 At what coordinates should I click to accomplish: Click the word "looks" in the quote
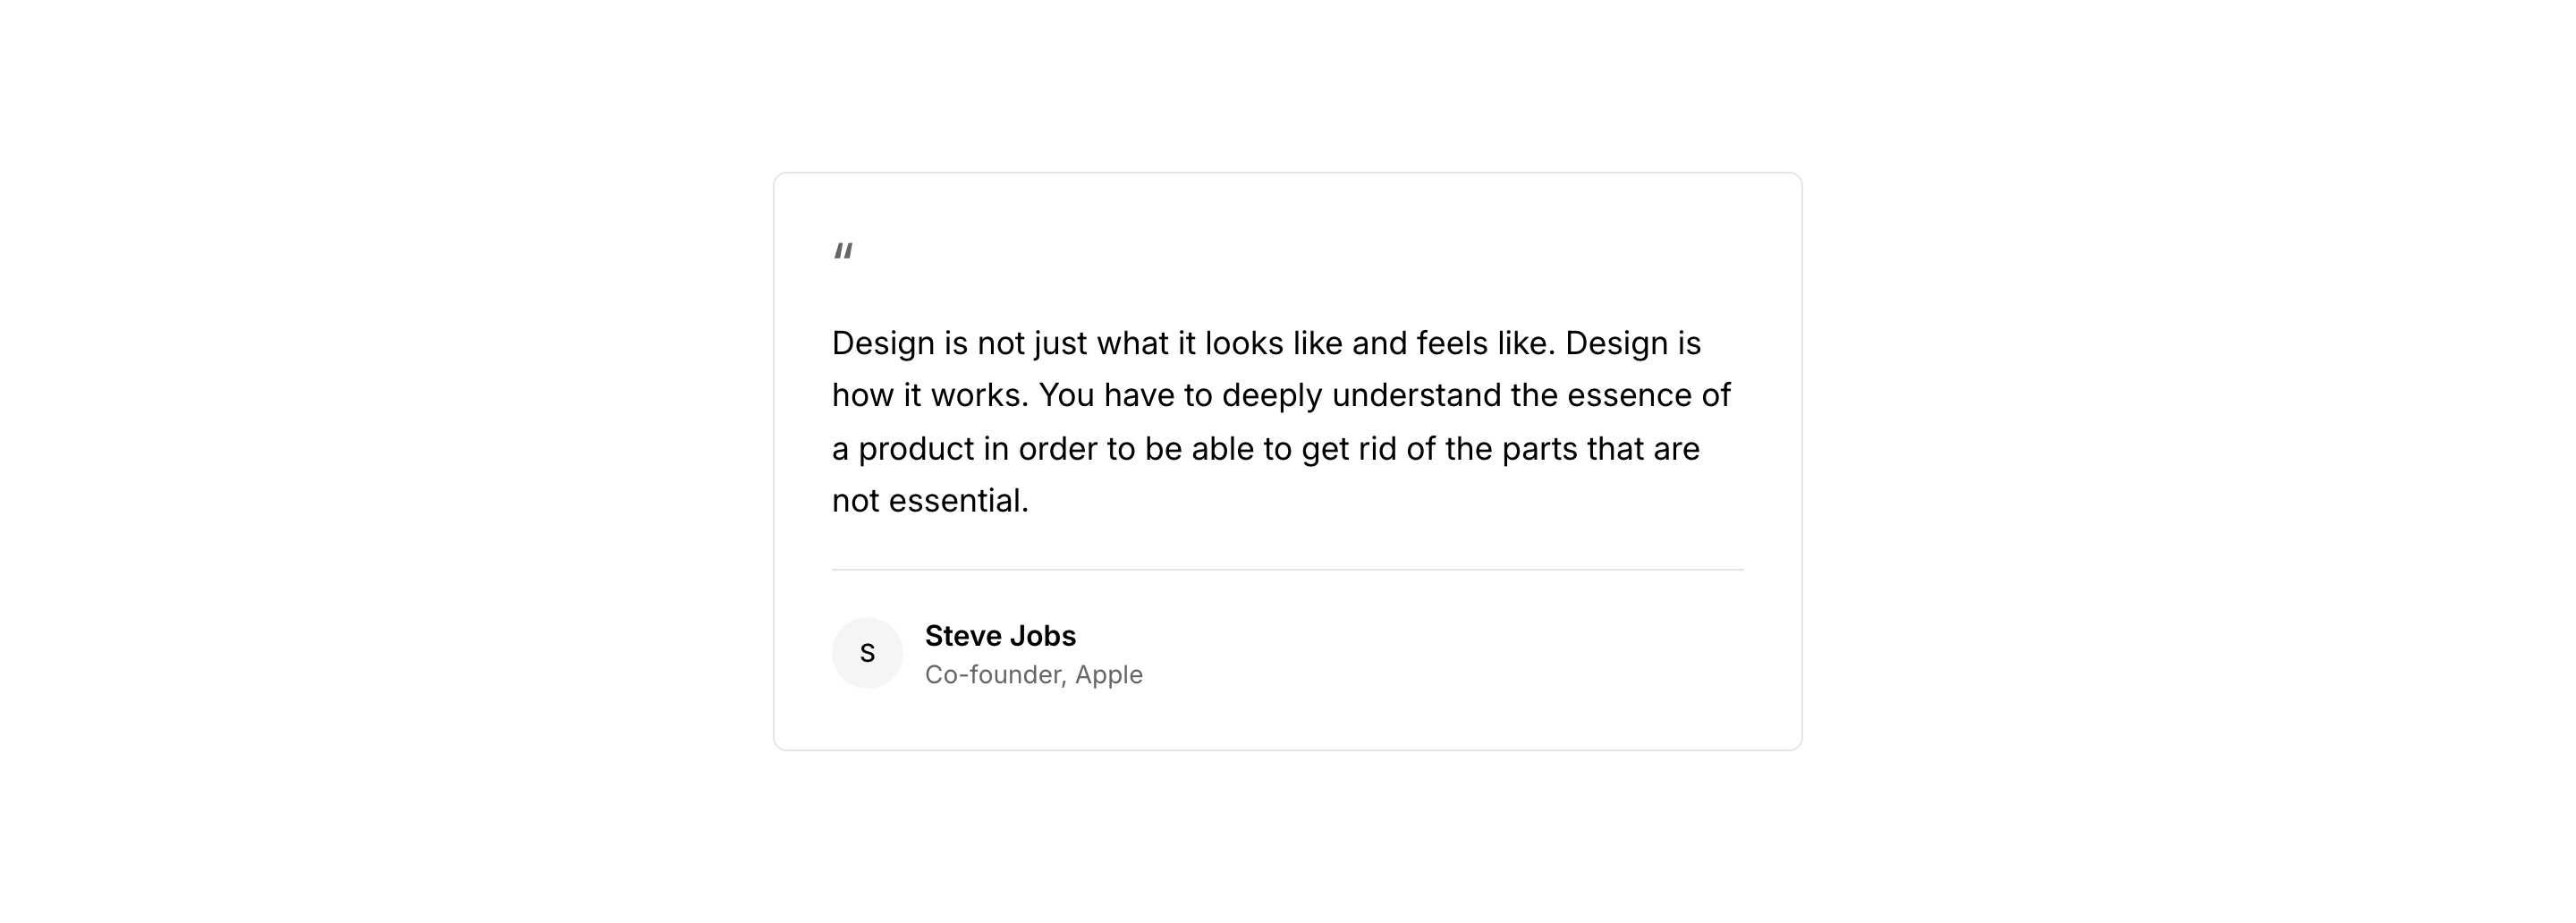point(1243,344)
